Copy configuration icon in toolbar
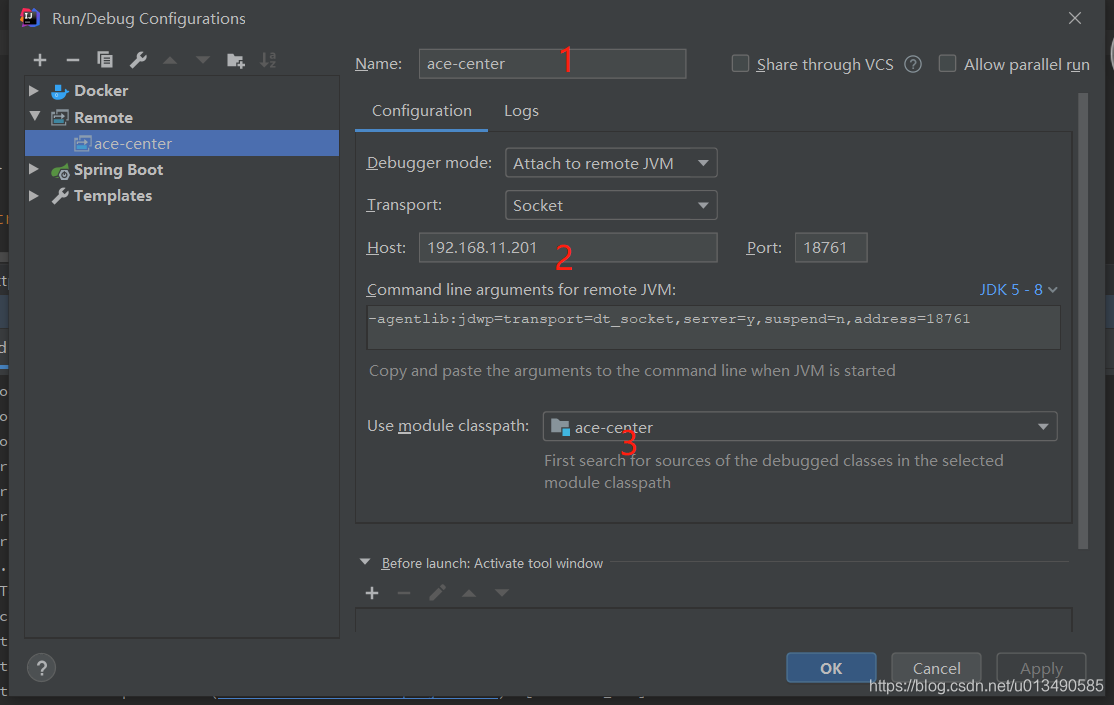The image size is (1114, 705). tap(105, 60)
